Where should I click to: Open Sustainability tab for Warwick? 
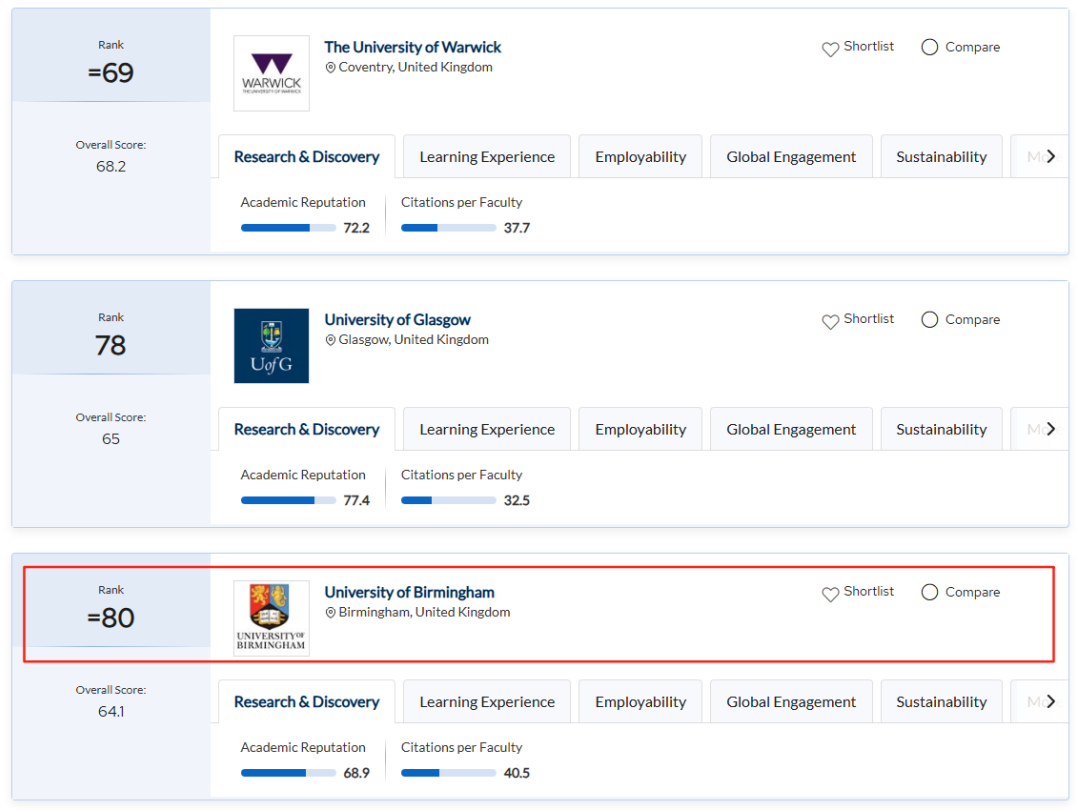click(x=941, y=157)
